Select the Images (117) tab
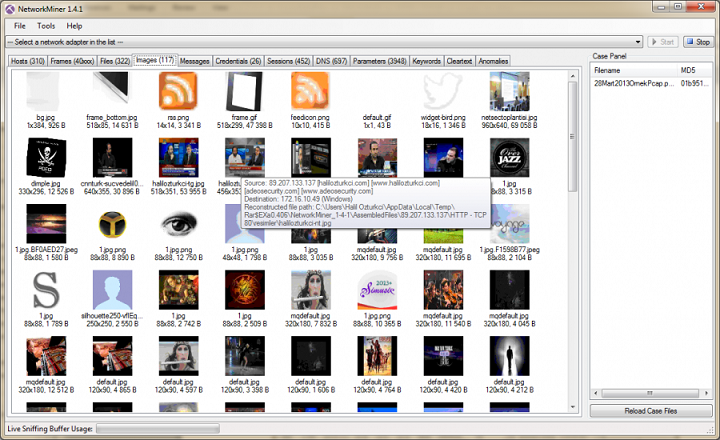 tap(155, 60)
